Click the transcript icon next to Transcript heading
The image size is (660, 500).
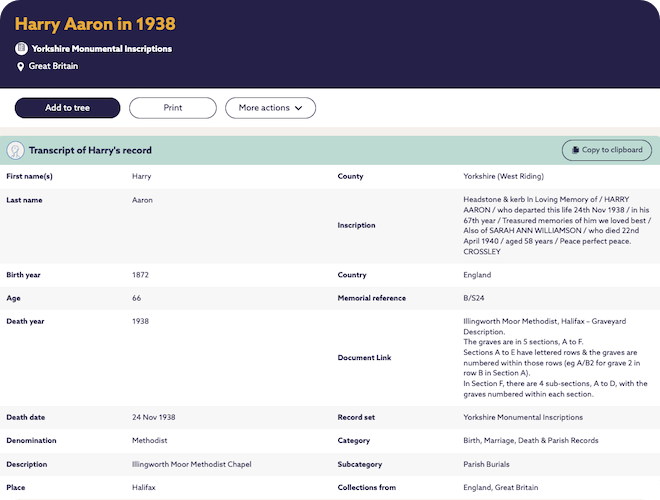click(15, 150)
